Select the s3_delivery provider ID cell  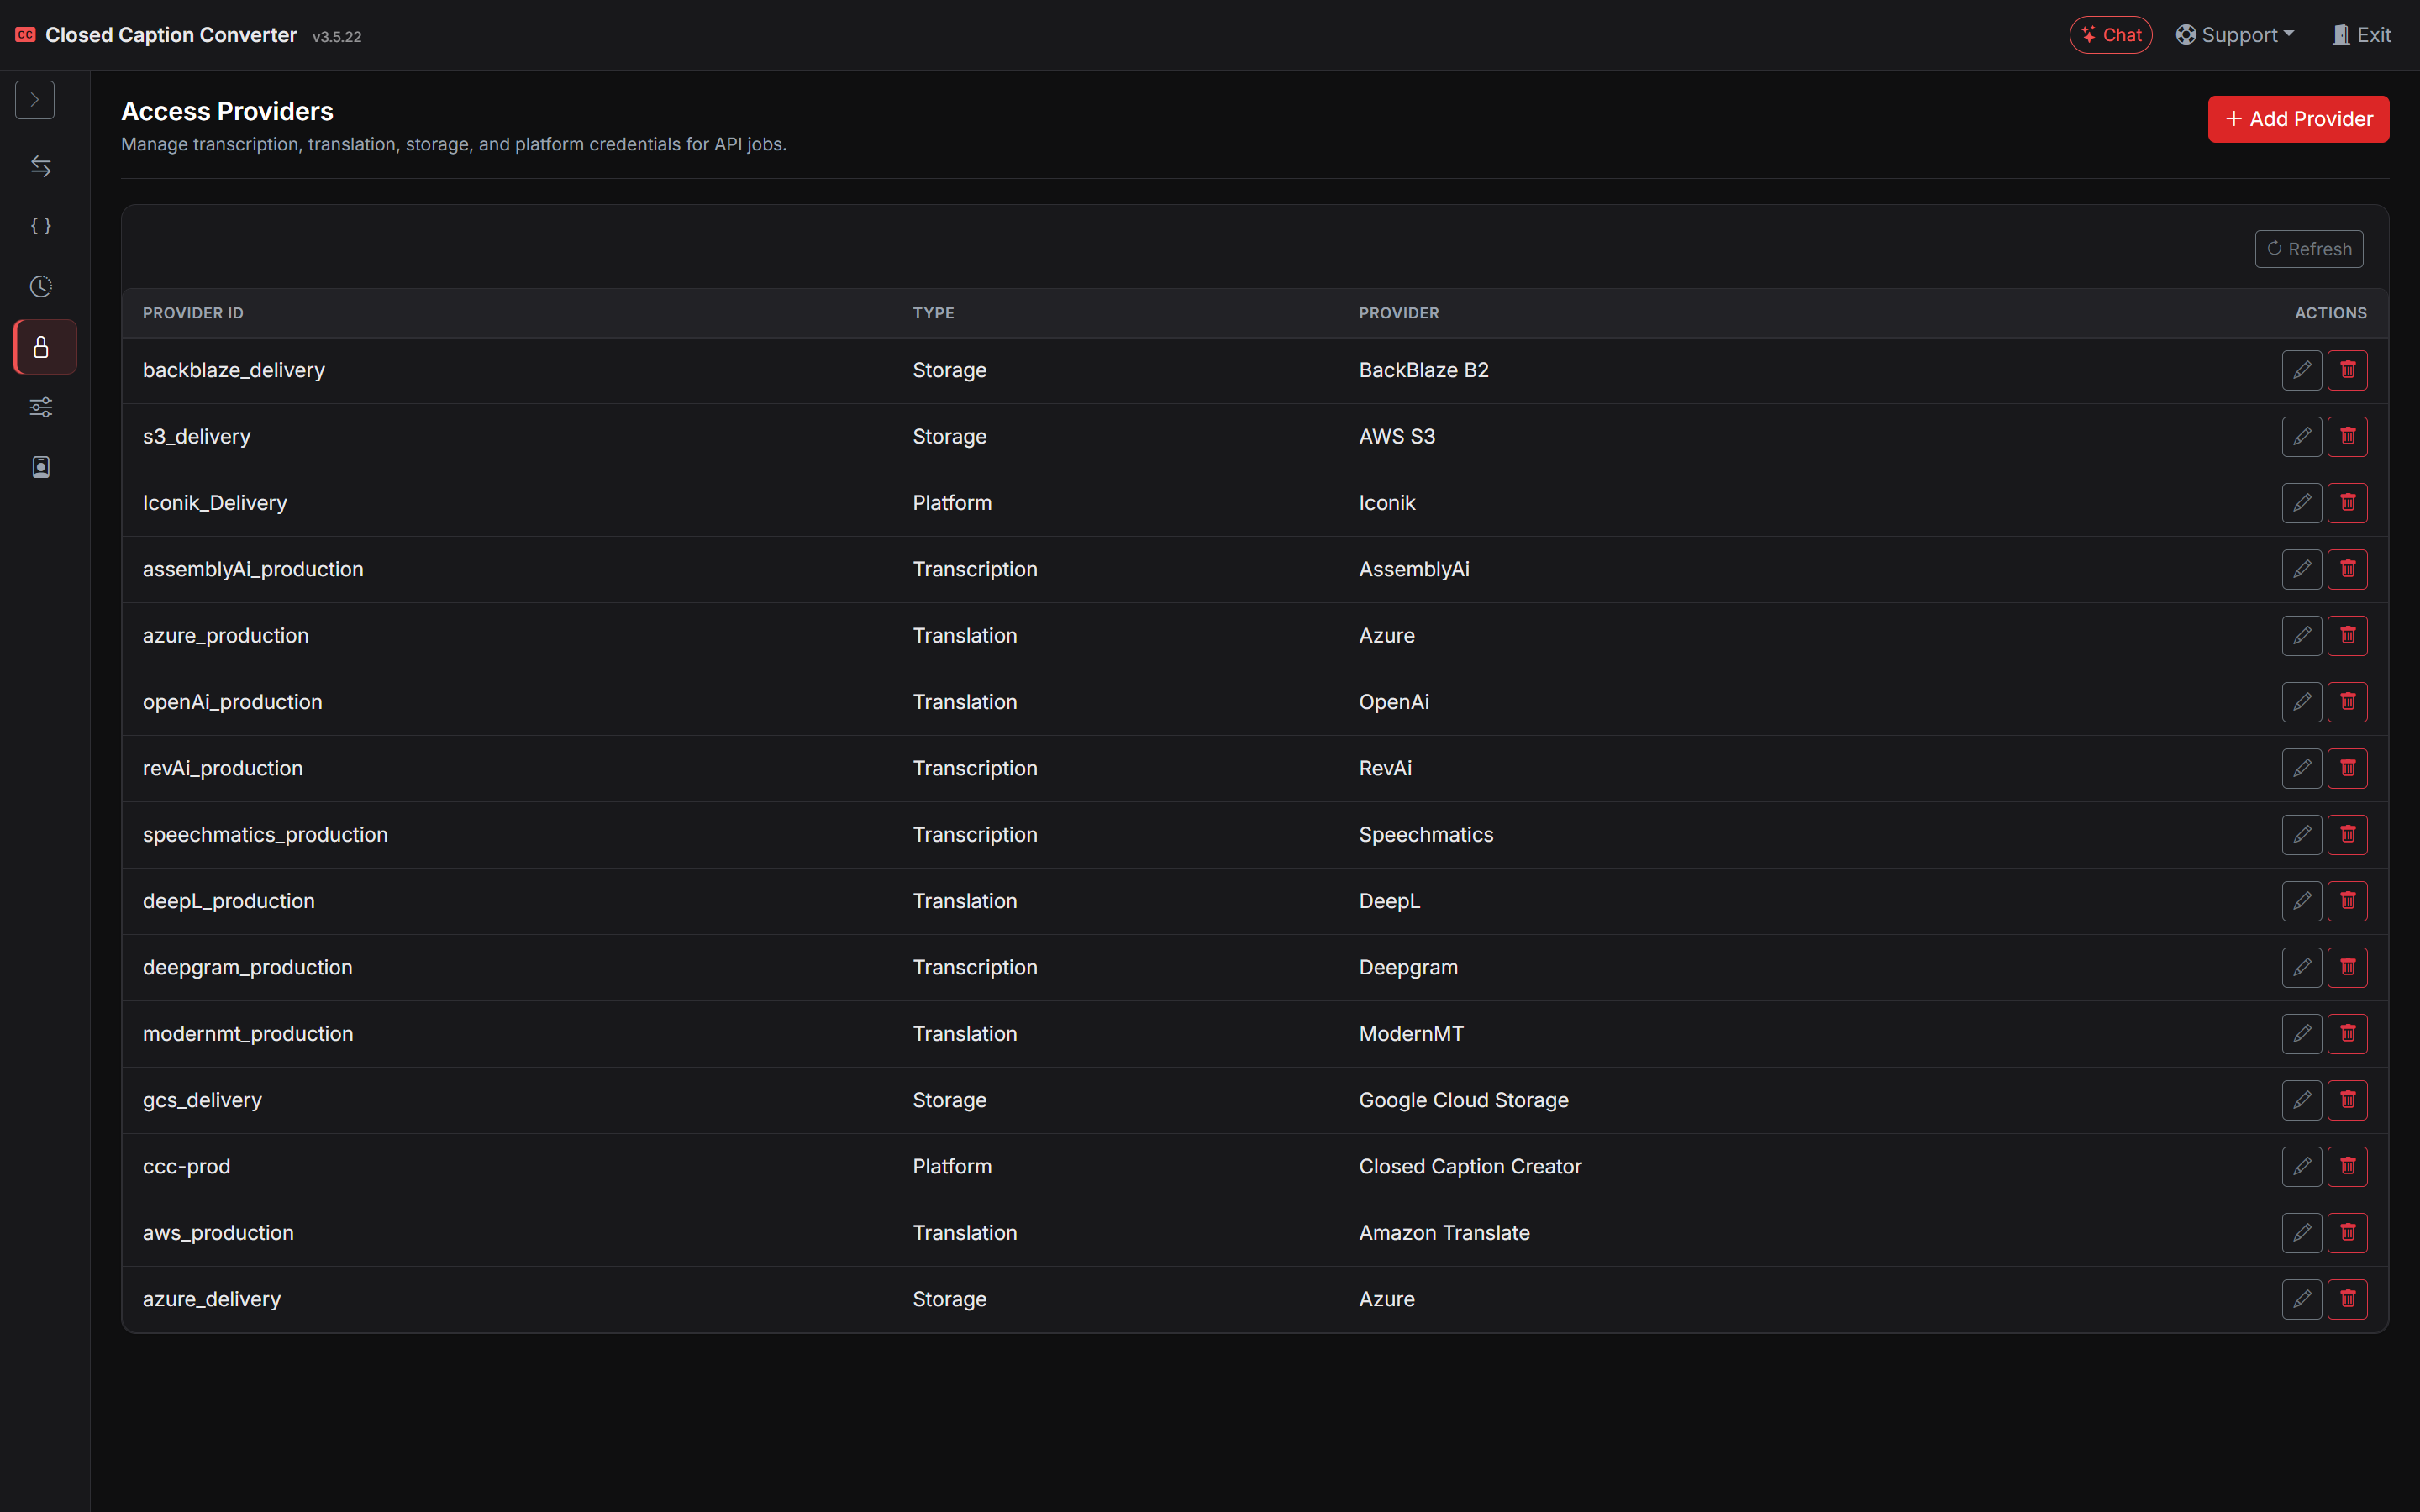click(197, 436)
